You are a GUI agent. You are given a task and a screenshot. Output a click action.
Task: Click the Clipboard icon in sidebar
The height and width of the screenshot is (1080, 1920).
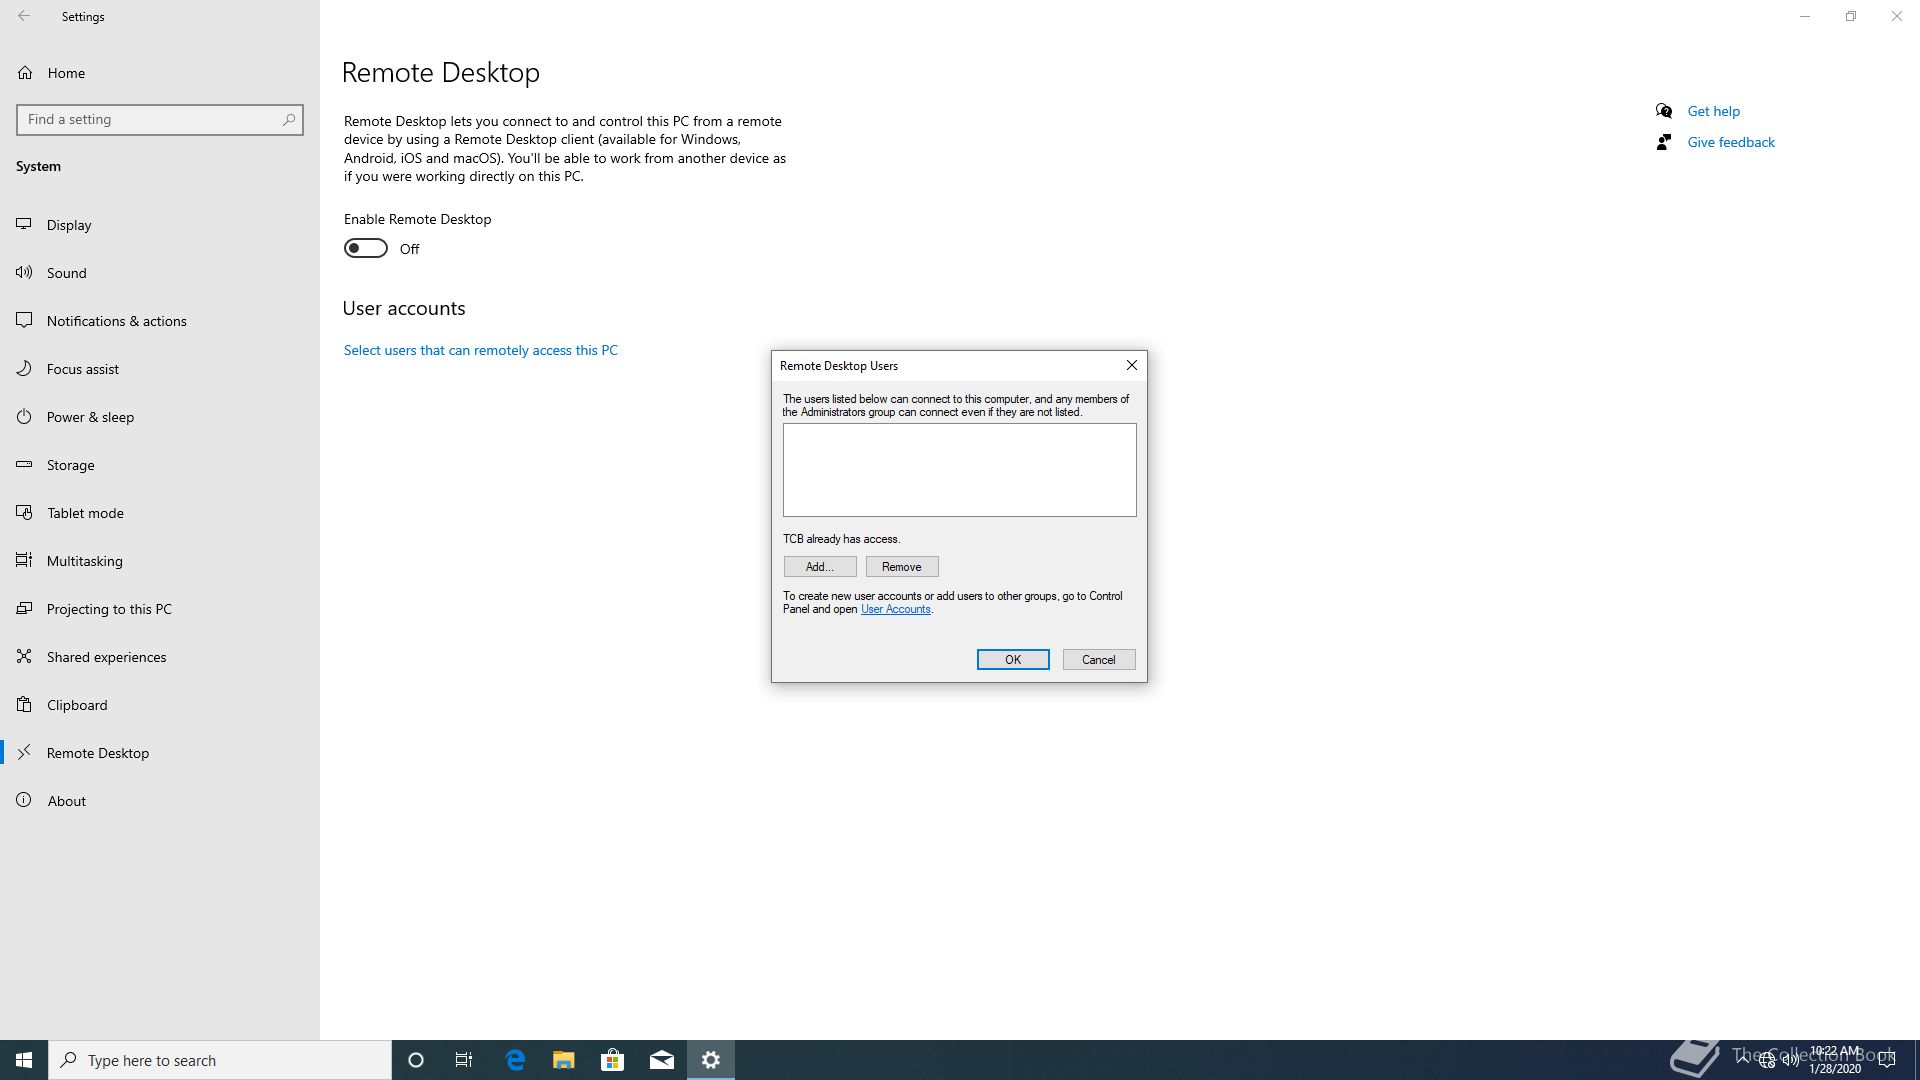(24, 705)
